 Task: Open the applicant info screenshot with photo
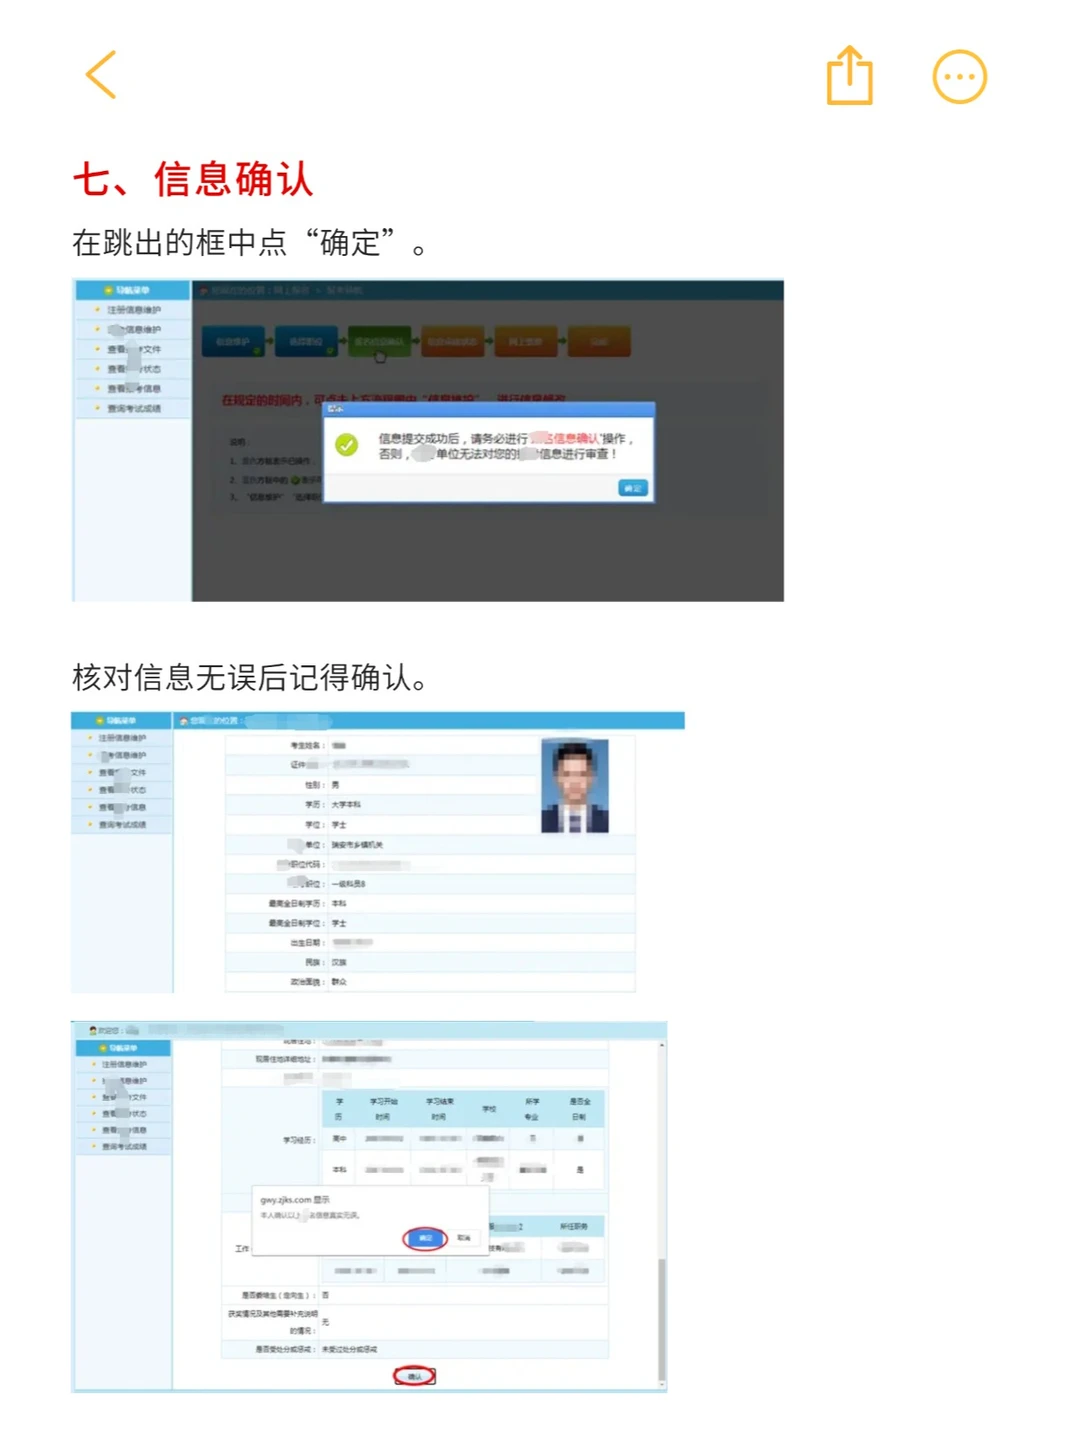pos(378,852)
